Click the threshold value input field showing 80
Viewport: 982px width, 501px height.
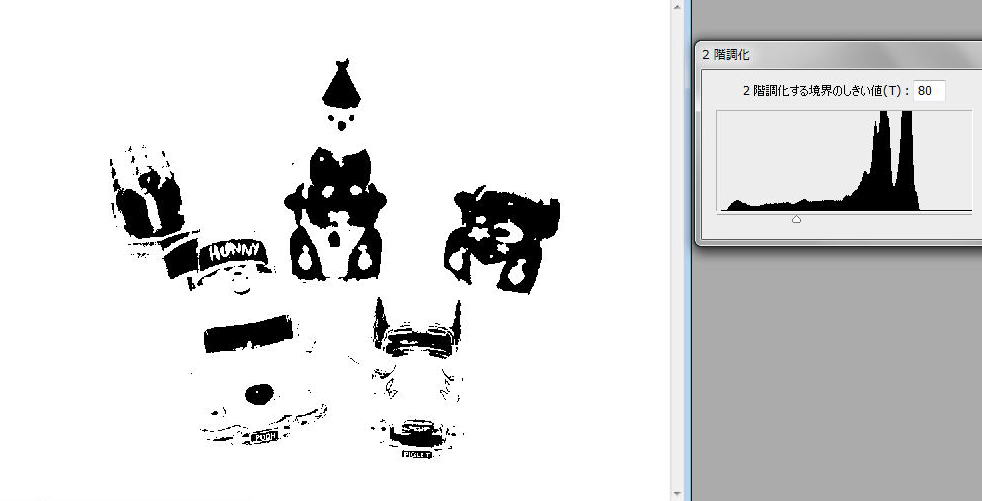[x=929, y=91]
